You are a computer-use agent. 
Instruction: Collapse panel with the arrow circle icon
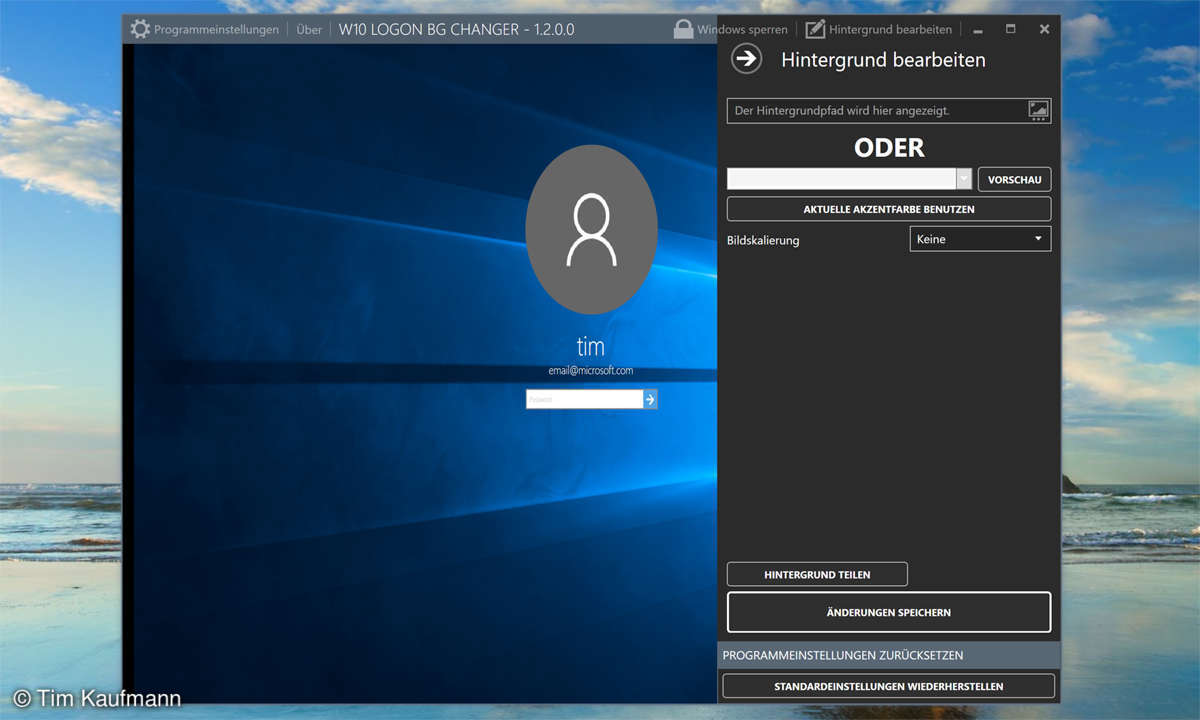(746, 59)
